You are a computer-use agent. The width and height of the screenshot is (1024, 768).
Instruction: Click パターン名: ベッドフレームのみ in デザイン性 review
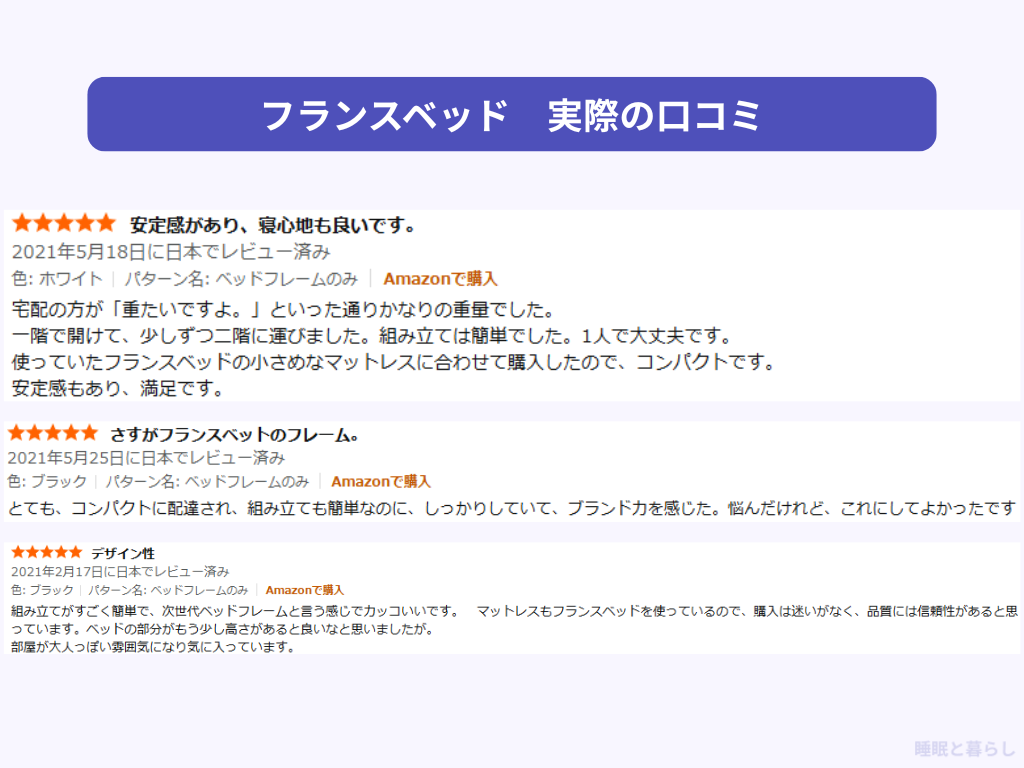tap(168, 590)
